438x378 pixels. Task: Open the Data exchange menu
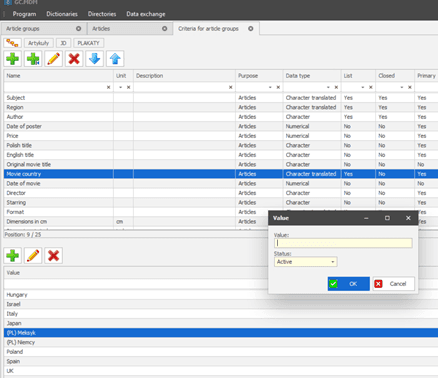coord(146,14)
